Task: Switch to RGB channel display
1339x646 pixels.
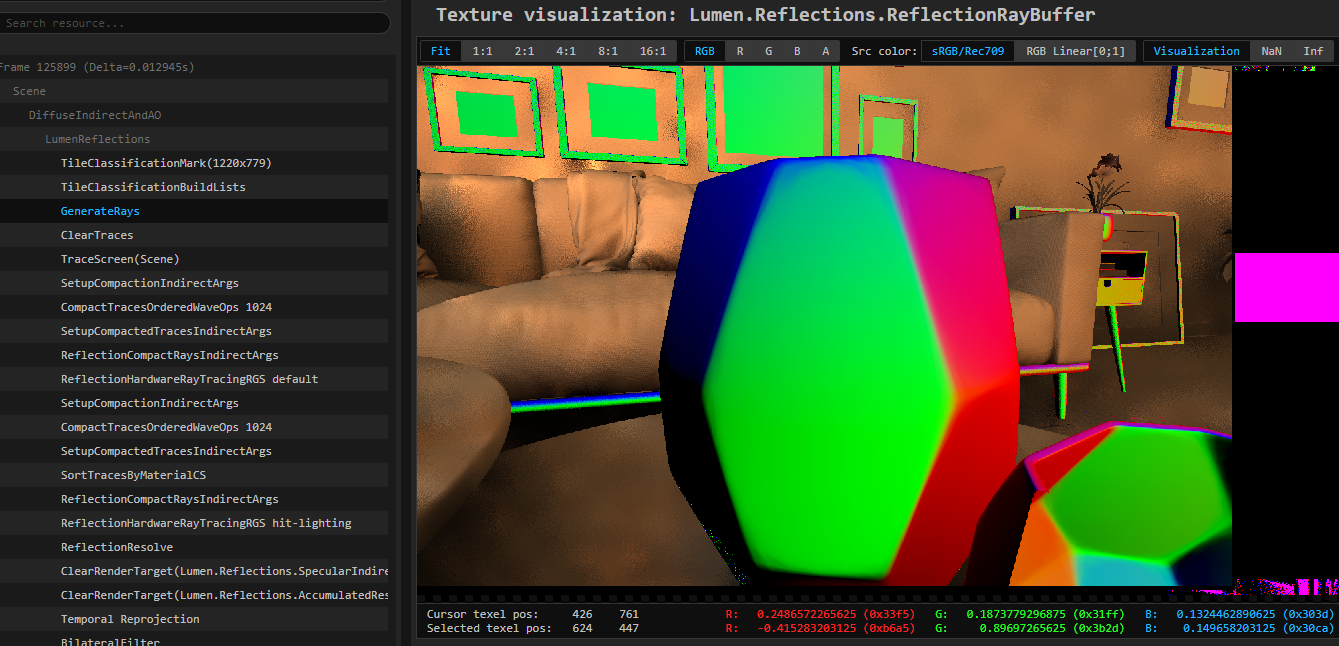Action: pyautogui.click(x=703, y=50)
